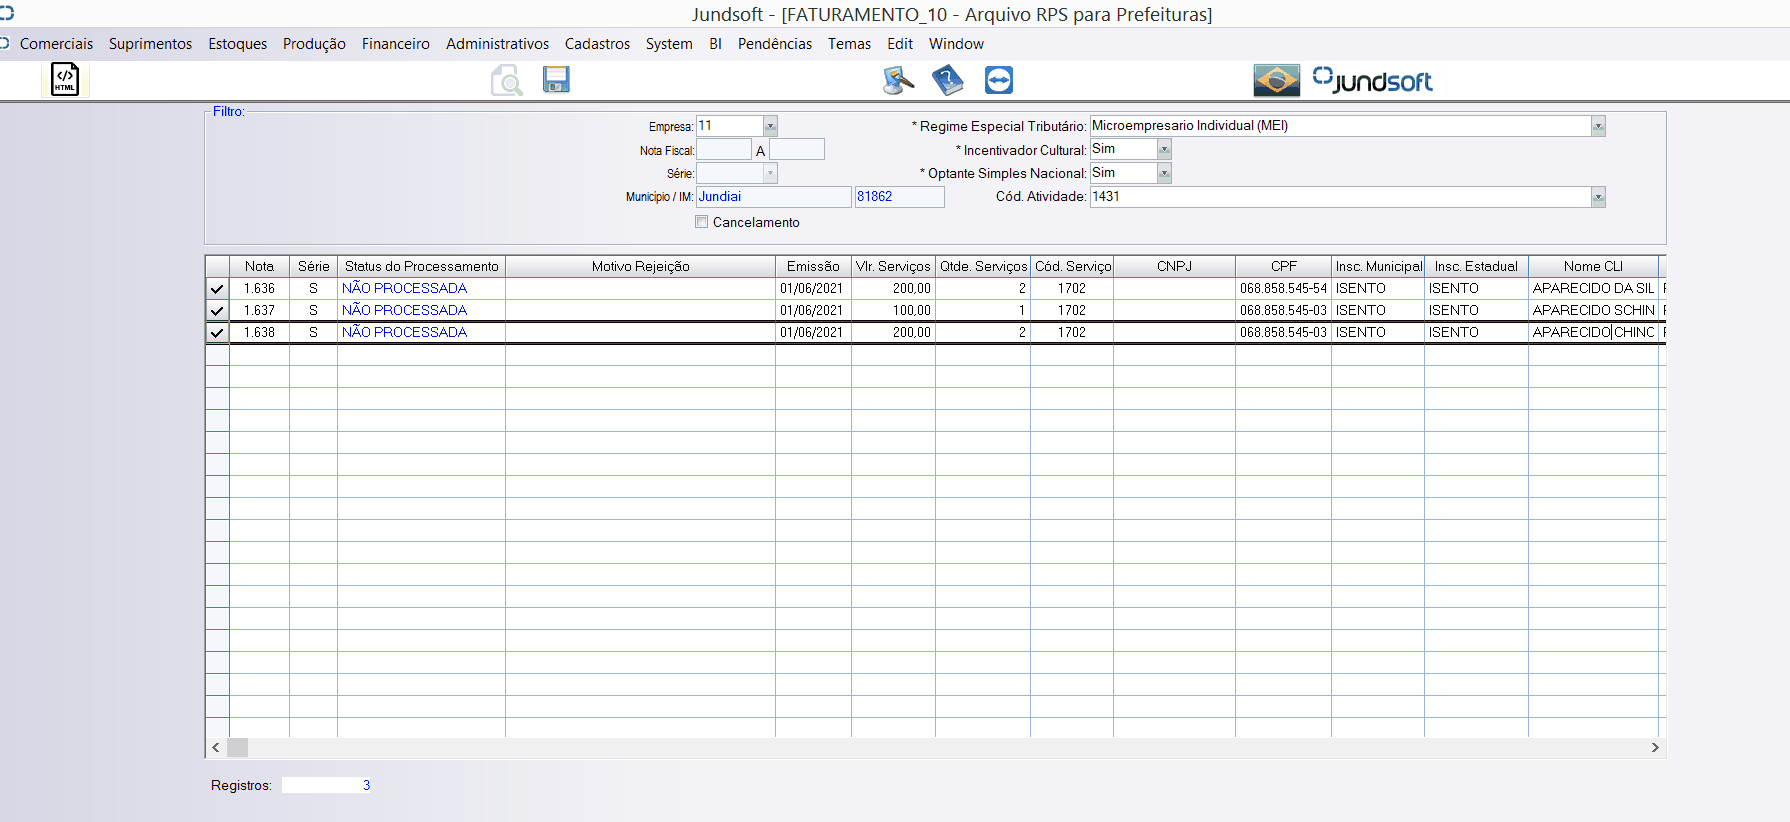This screenshot has width=1790, height=822.
Task: Expand the Regime Especial Tributário dropdown
Action: 1598,126
